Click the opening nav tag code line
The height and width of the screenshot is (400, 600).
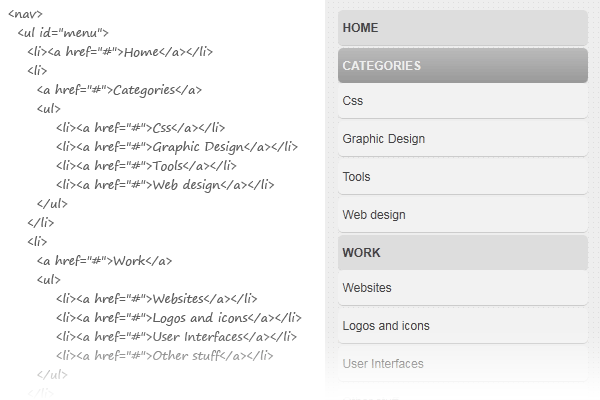(25, 14)
